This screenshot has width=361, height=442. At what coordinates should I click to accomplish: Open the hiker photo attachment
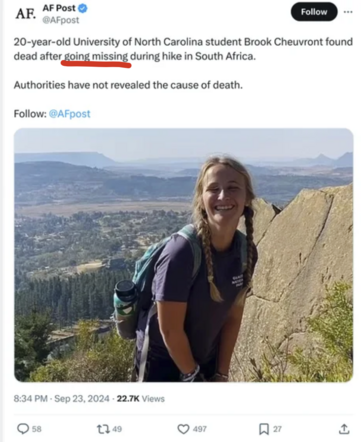[x=184, y=255]
